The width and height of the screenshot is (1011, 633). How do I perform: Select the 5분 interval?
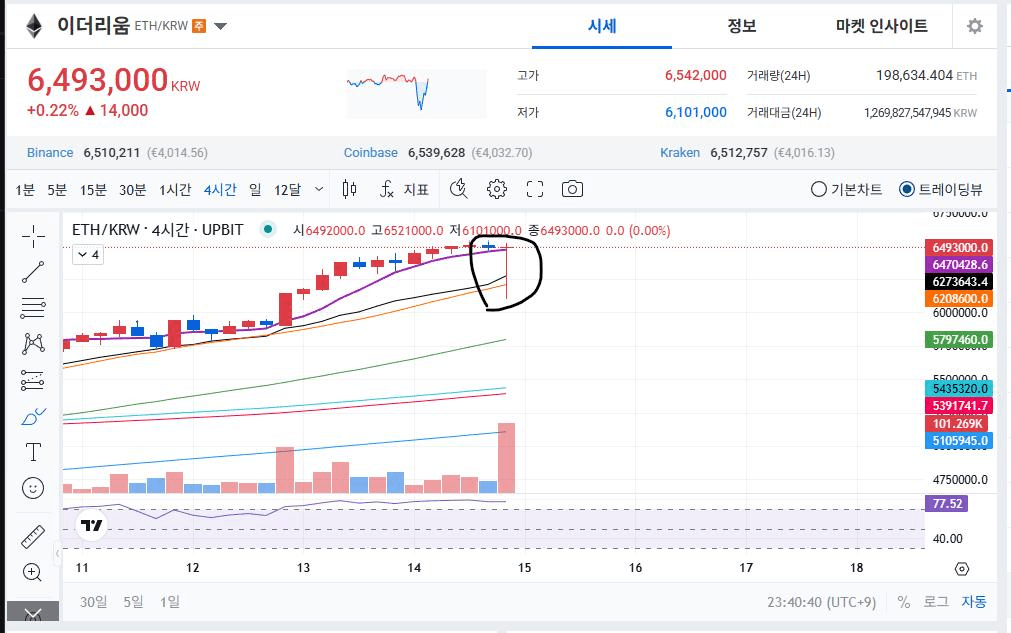[57, 190]
